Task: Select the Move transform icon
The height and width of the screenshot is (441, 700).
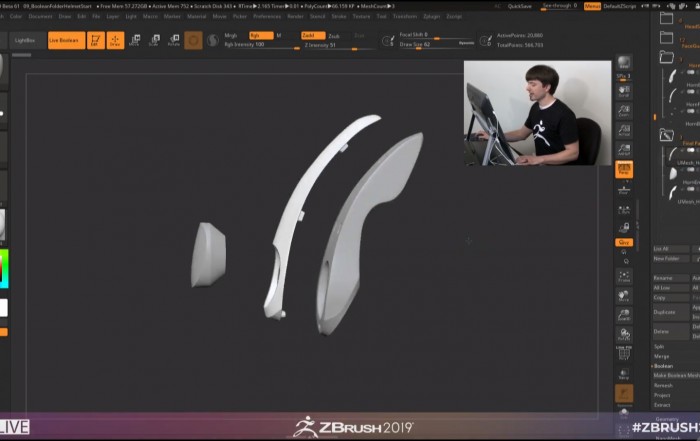Action: (x=134, y=40)
